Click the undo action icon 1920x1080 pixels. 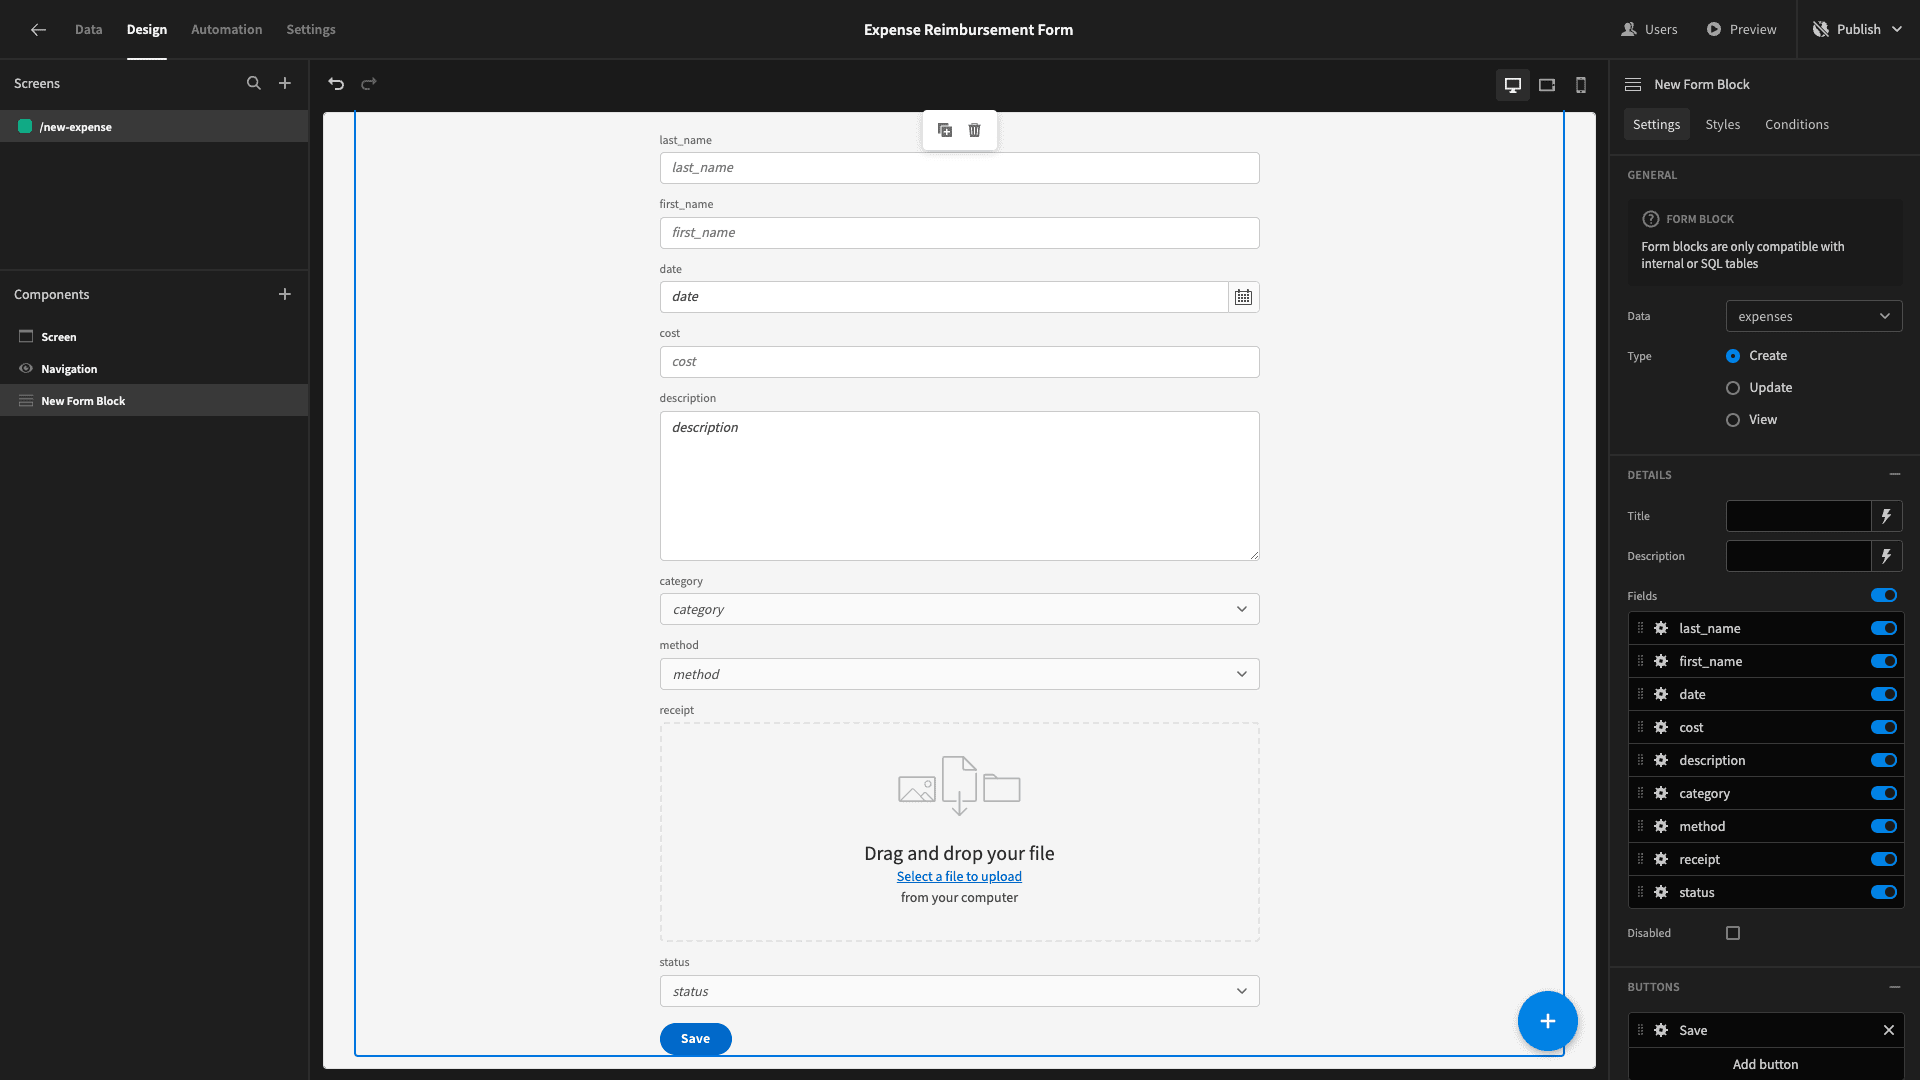336,83
